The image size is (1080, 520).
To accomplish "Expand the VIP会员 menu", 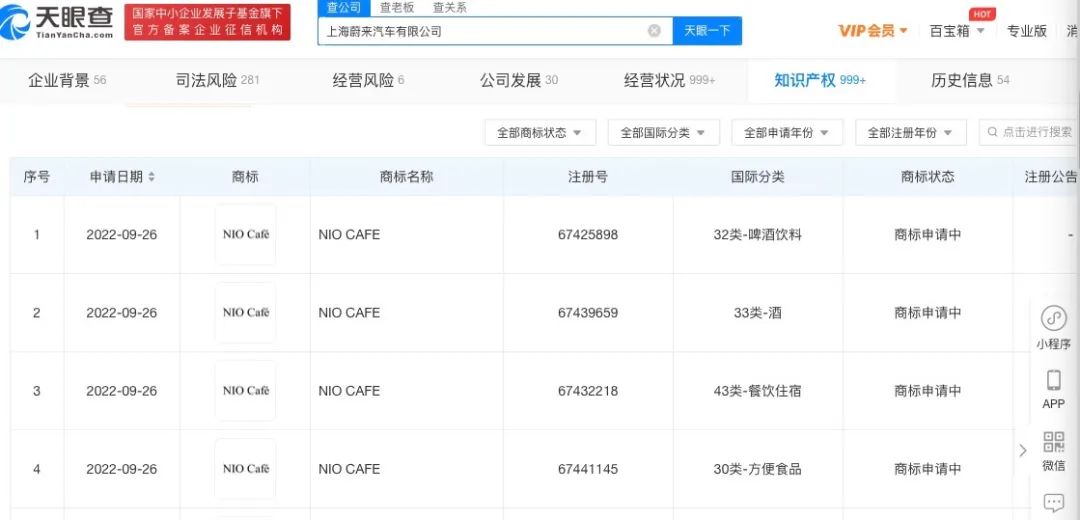I will coord(873,31).
